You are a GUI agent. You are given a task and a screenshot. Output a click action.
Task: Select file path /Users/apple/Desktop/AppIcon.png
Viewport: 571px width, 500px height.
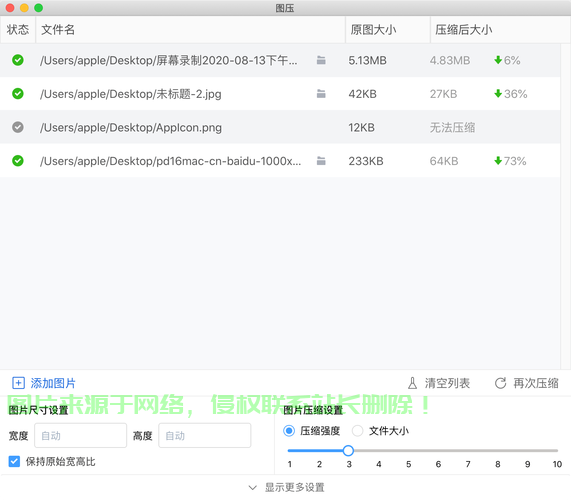(x=131, y=127)
